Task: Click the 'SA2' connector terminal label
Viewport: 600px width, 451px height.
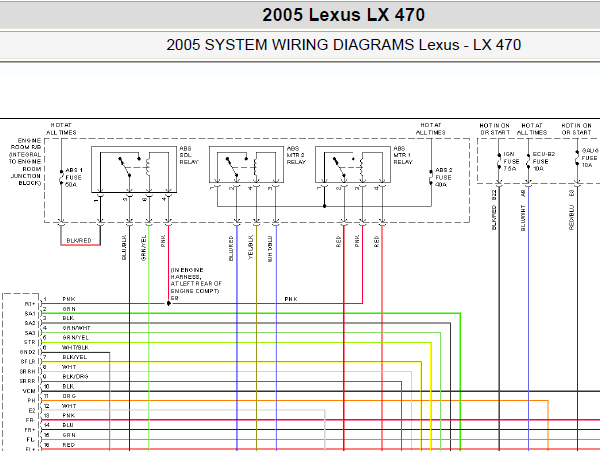Action: click(30, 323)
